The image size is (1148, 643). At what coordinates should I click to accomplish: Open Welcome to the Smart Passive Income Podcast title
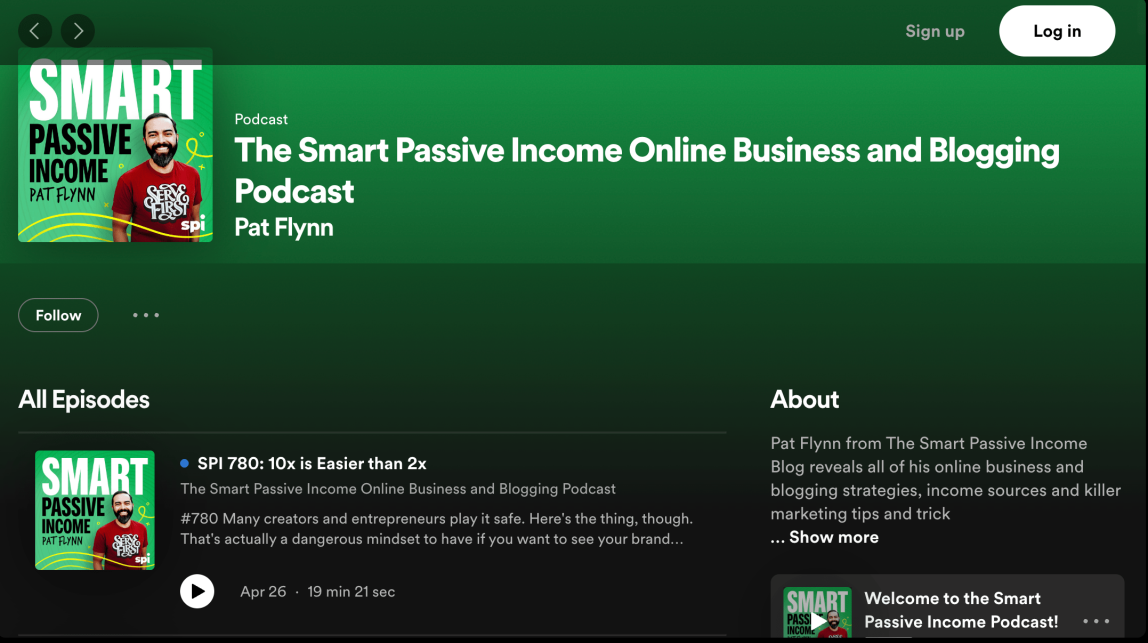pyautogui.click(x=960, y=610)
